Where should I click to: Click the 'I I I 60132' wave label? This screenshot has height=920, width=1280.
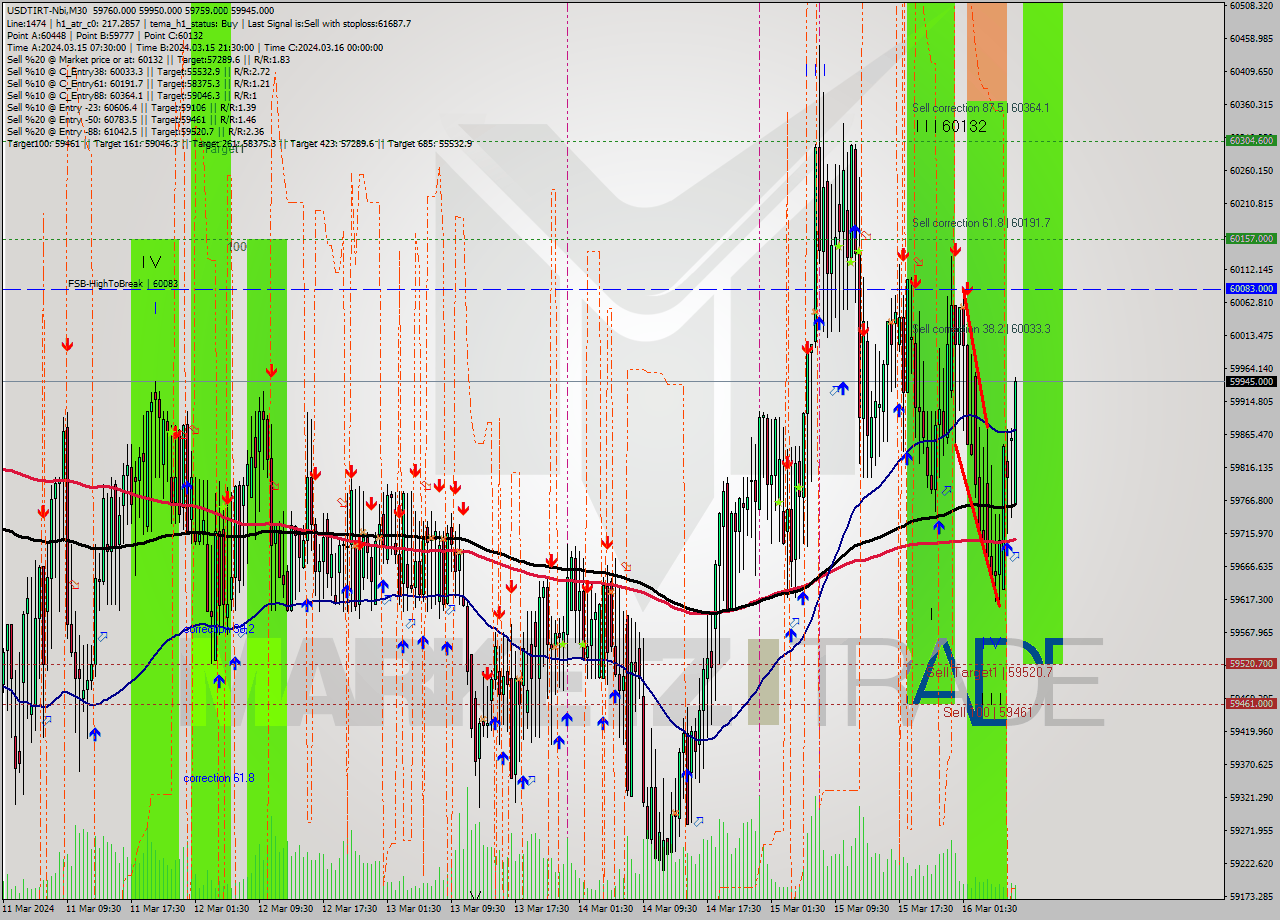click(x=951, y=126)
